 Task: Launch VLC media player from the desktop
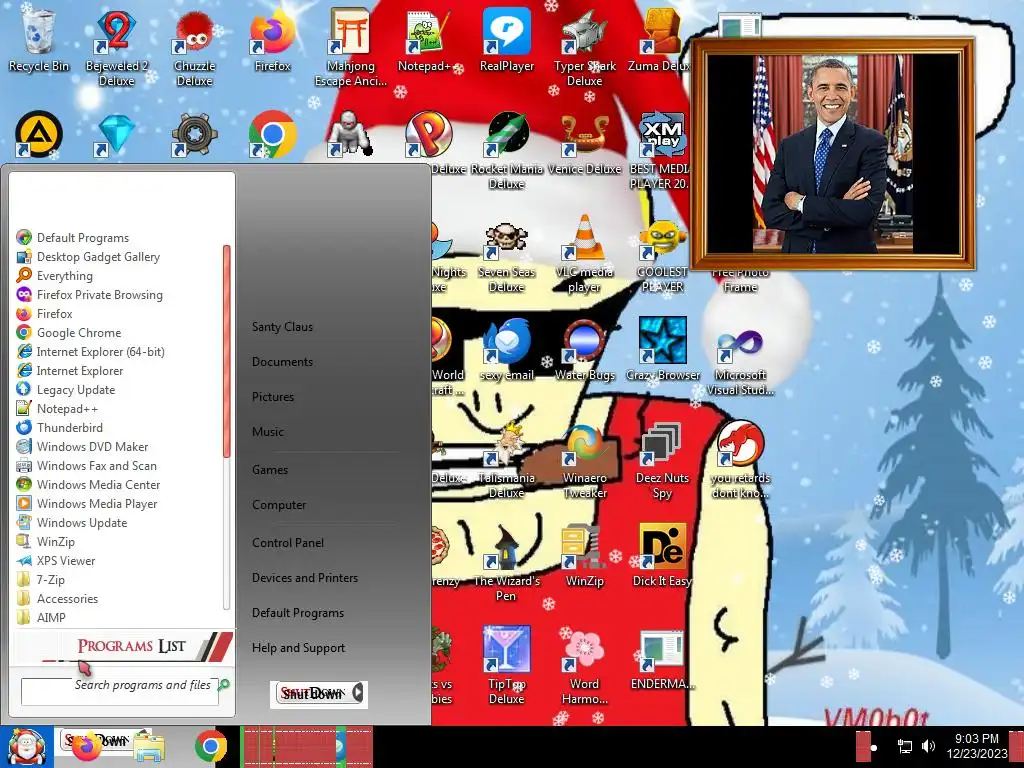pyautogui.click(x=584, y=252)
